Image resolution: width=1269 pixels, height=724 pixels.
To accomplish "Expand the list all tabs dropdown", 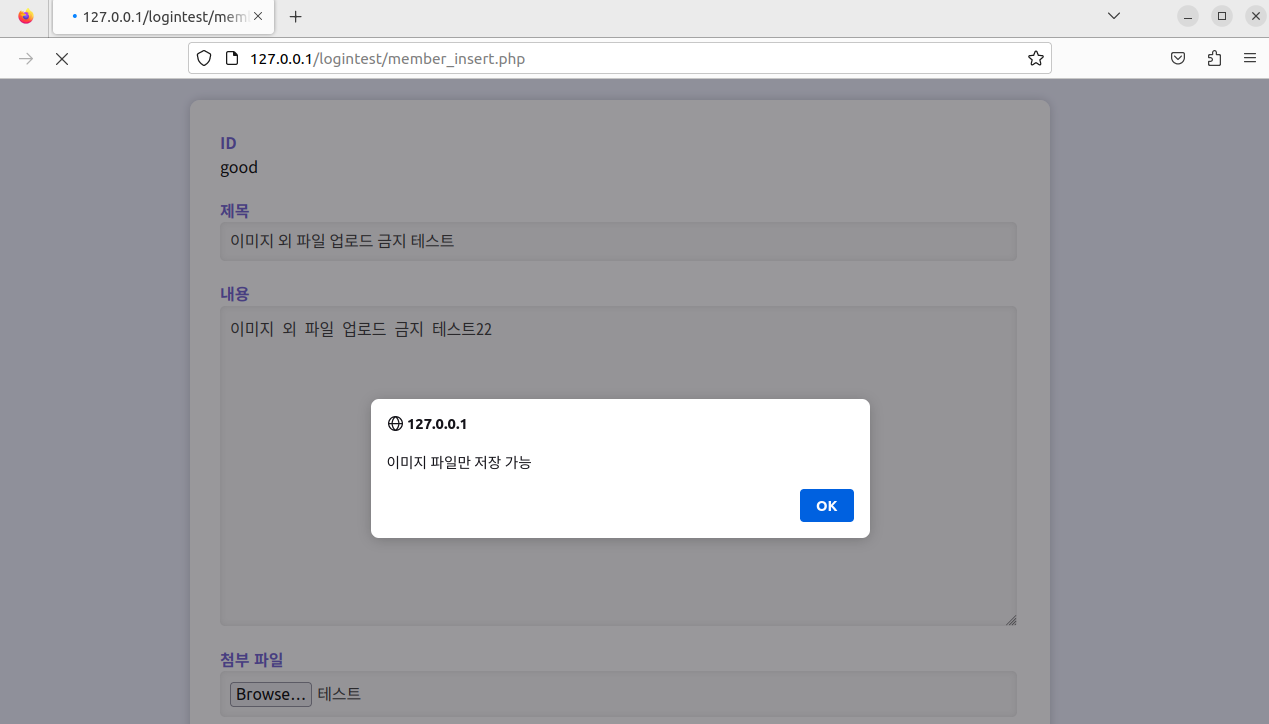I will click(x=1114, y=16).
